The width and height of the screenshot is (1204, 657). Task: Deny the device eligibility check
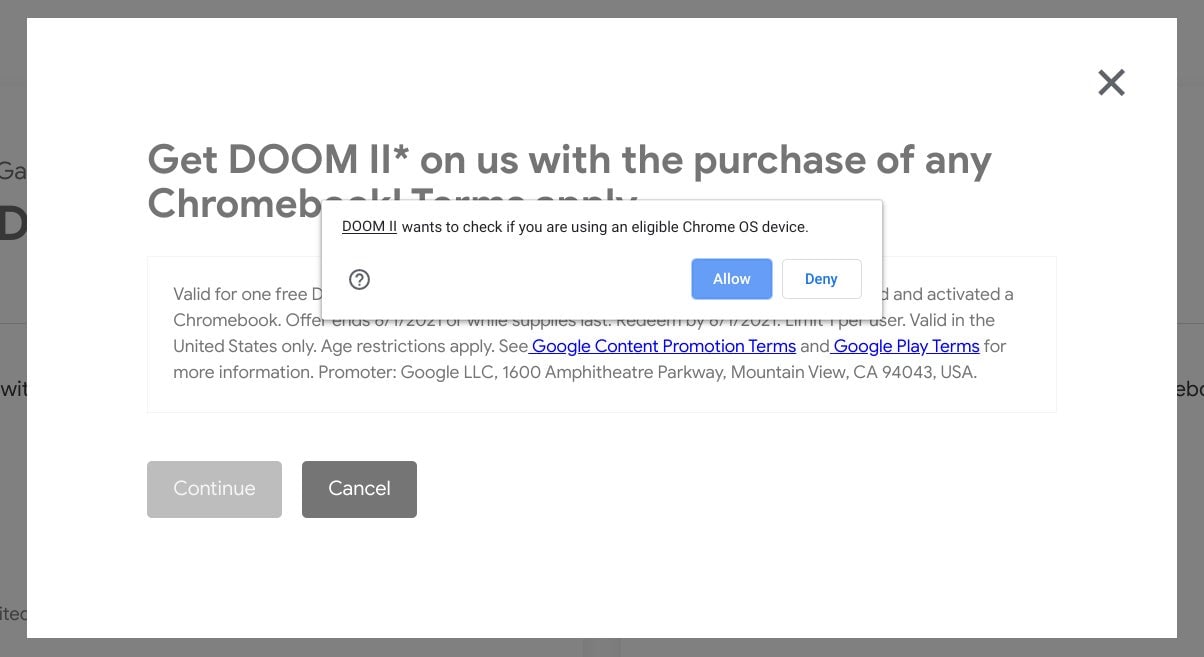(821, 279)
